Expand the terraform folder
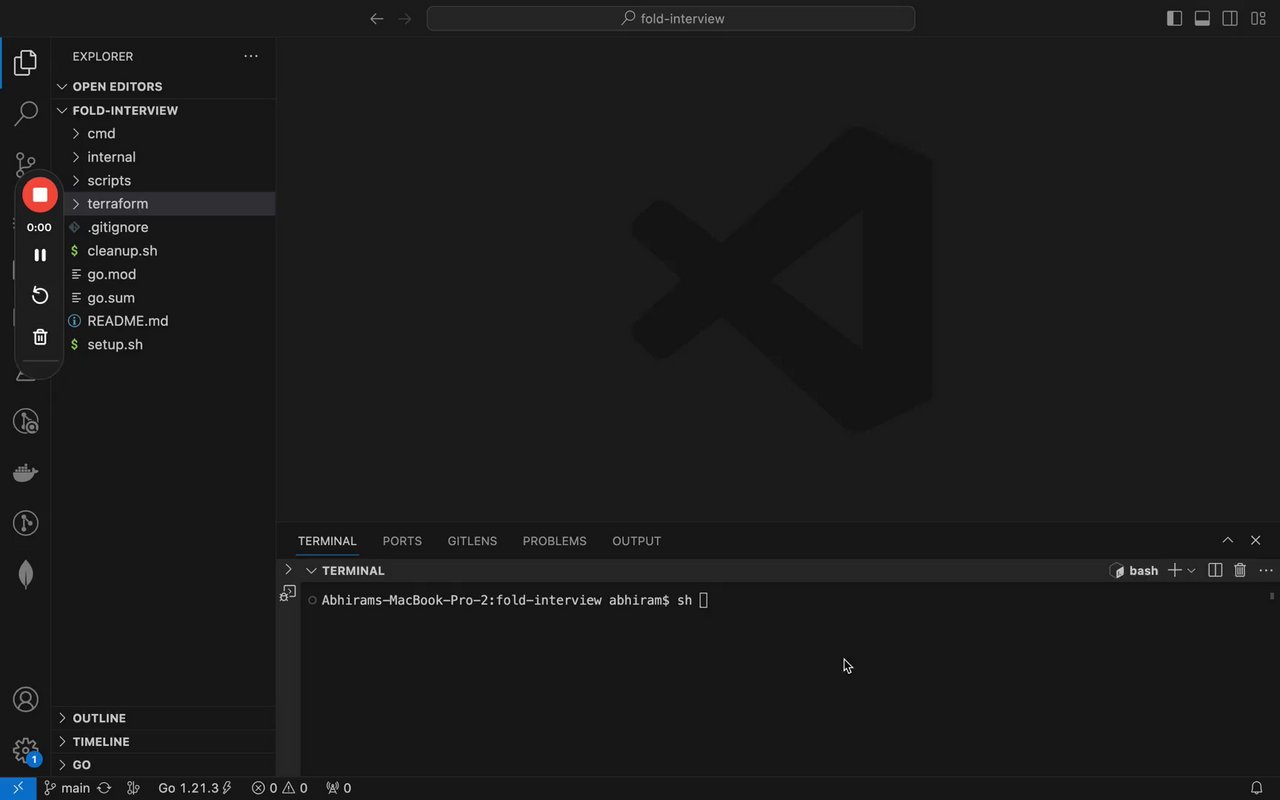 pos(164,204)
